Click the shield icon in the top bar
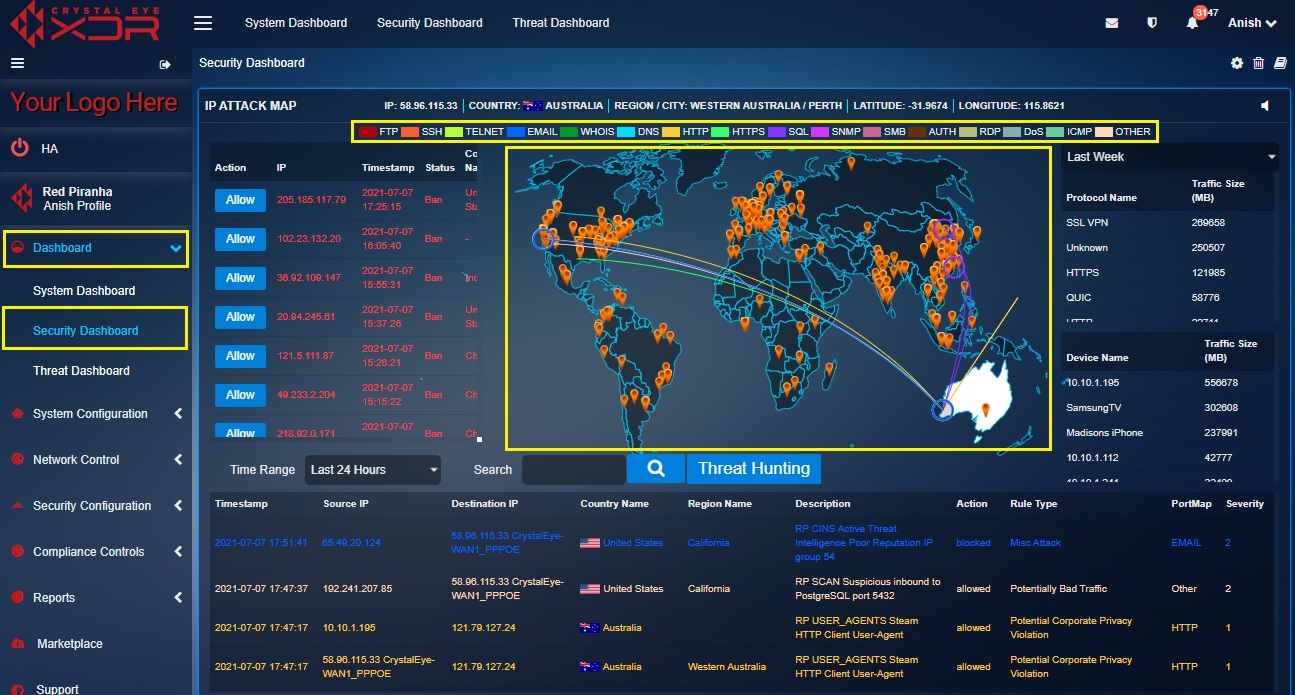The width and height of the screenshot is (1295, 695). (x=1152, y=23)
